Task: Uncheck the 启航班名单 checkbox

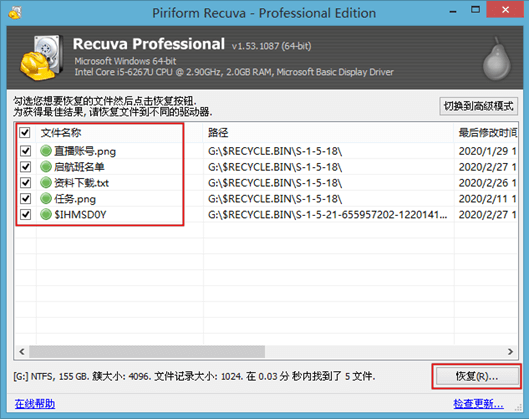Action: click(x=26, y=167)
